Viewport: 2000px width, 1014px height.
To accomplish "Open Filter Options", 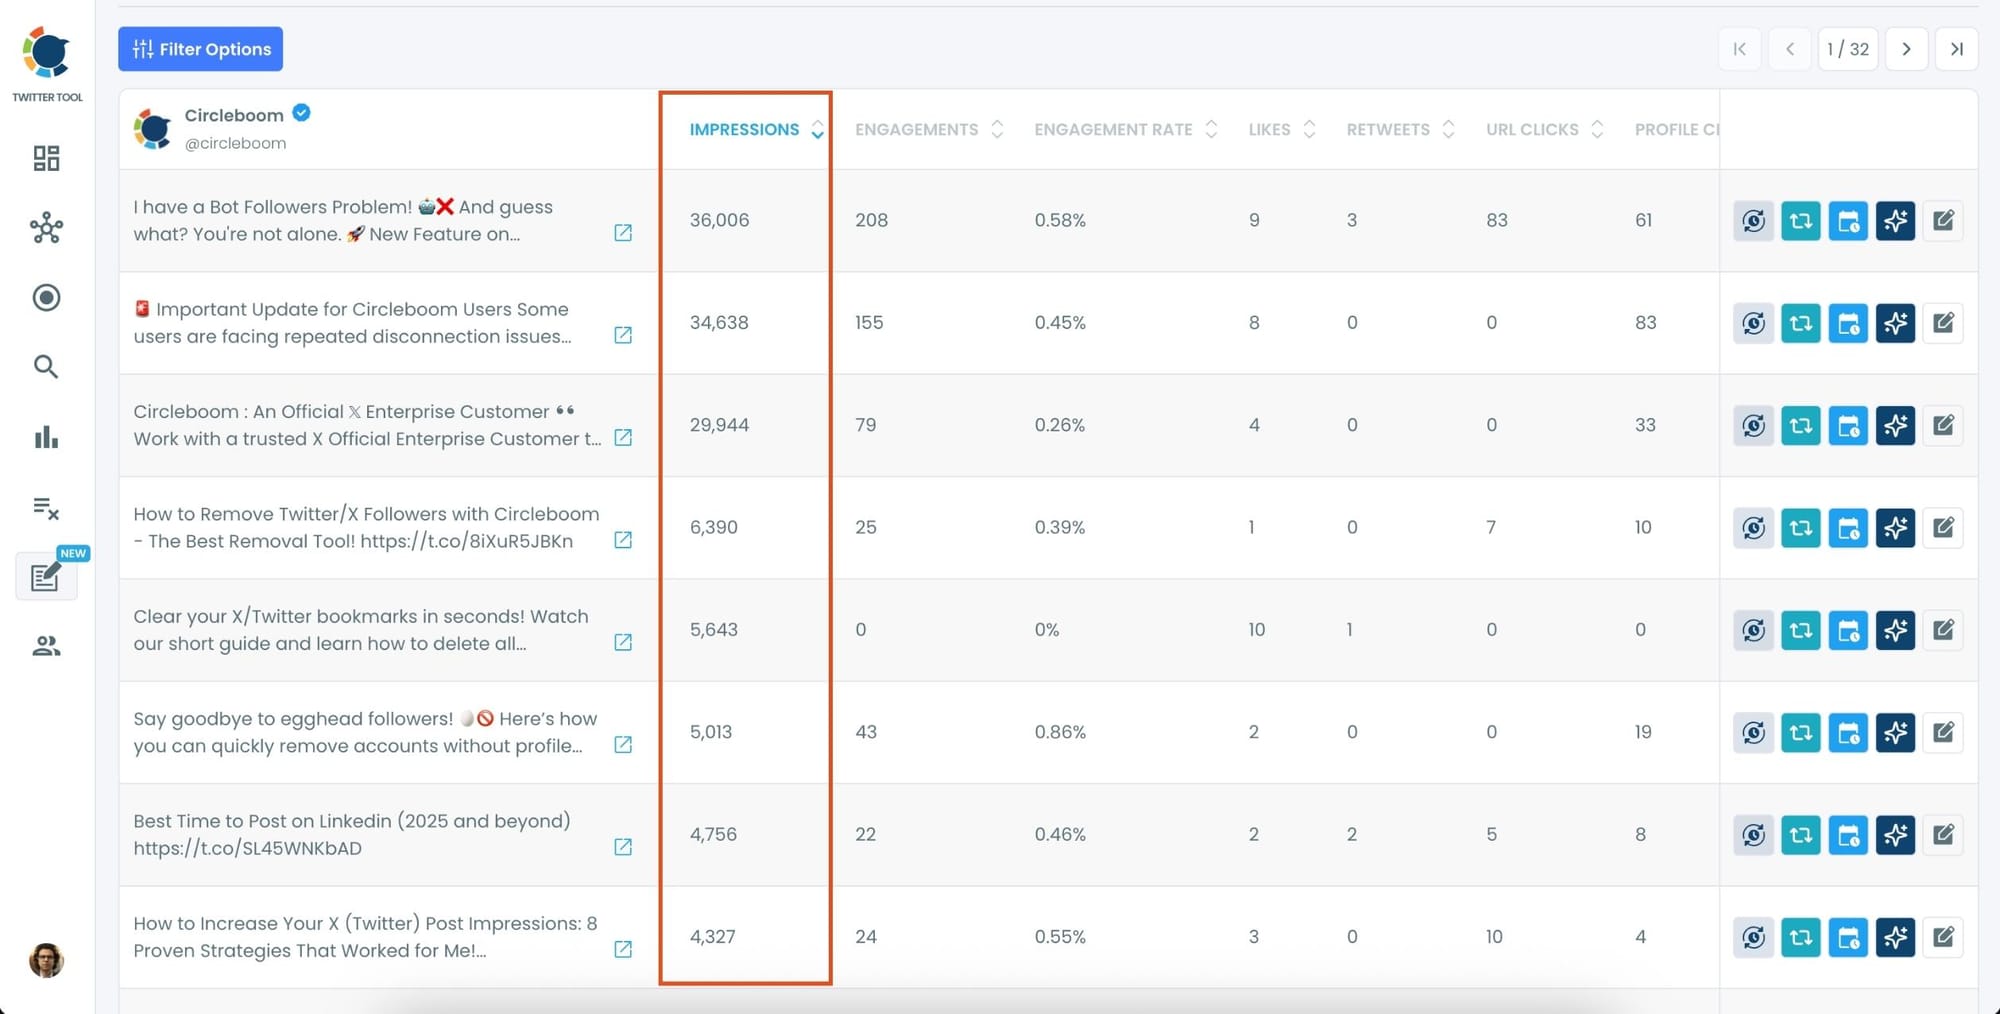I will 200,49.
